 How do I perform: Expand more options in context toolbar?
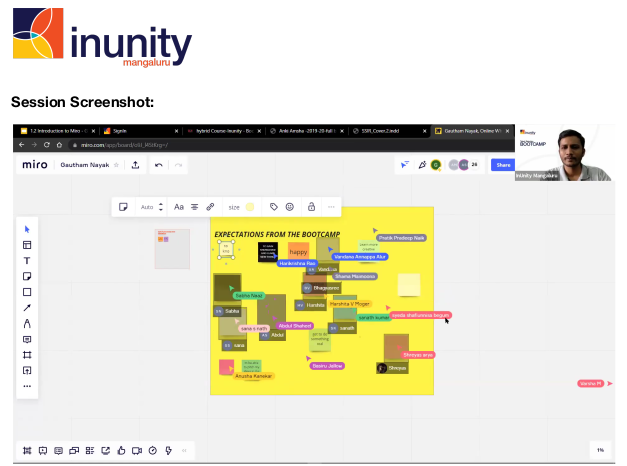click(331, 207)
